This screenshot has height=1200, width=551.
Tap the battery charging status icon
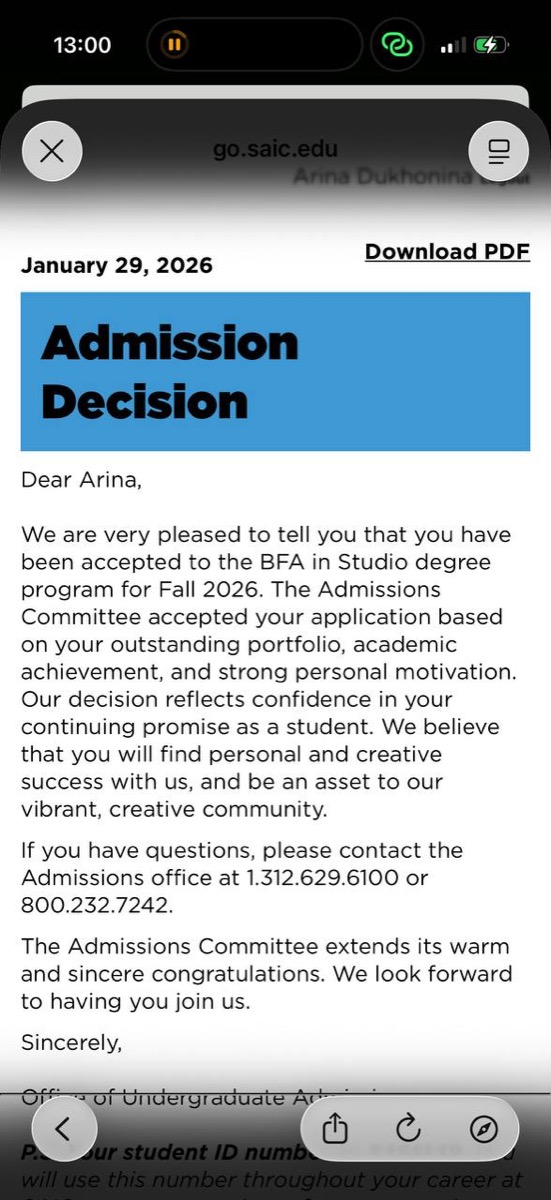point(491,45)
